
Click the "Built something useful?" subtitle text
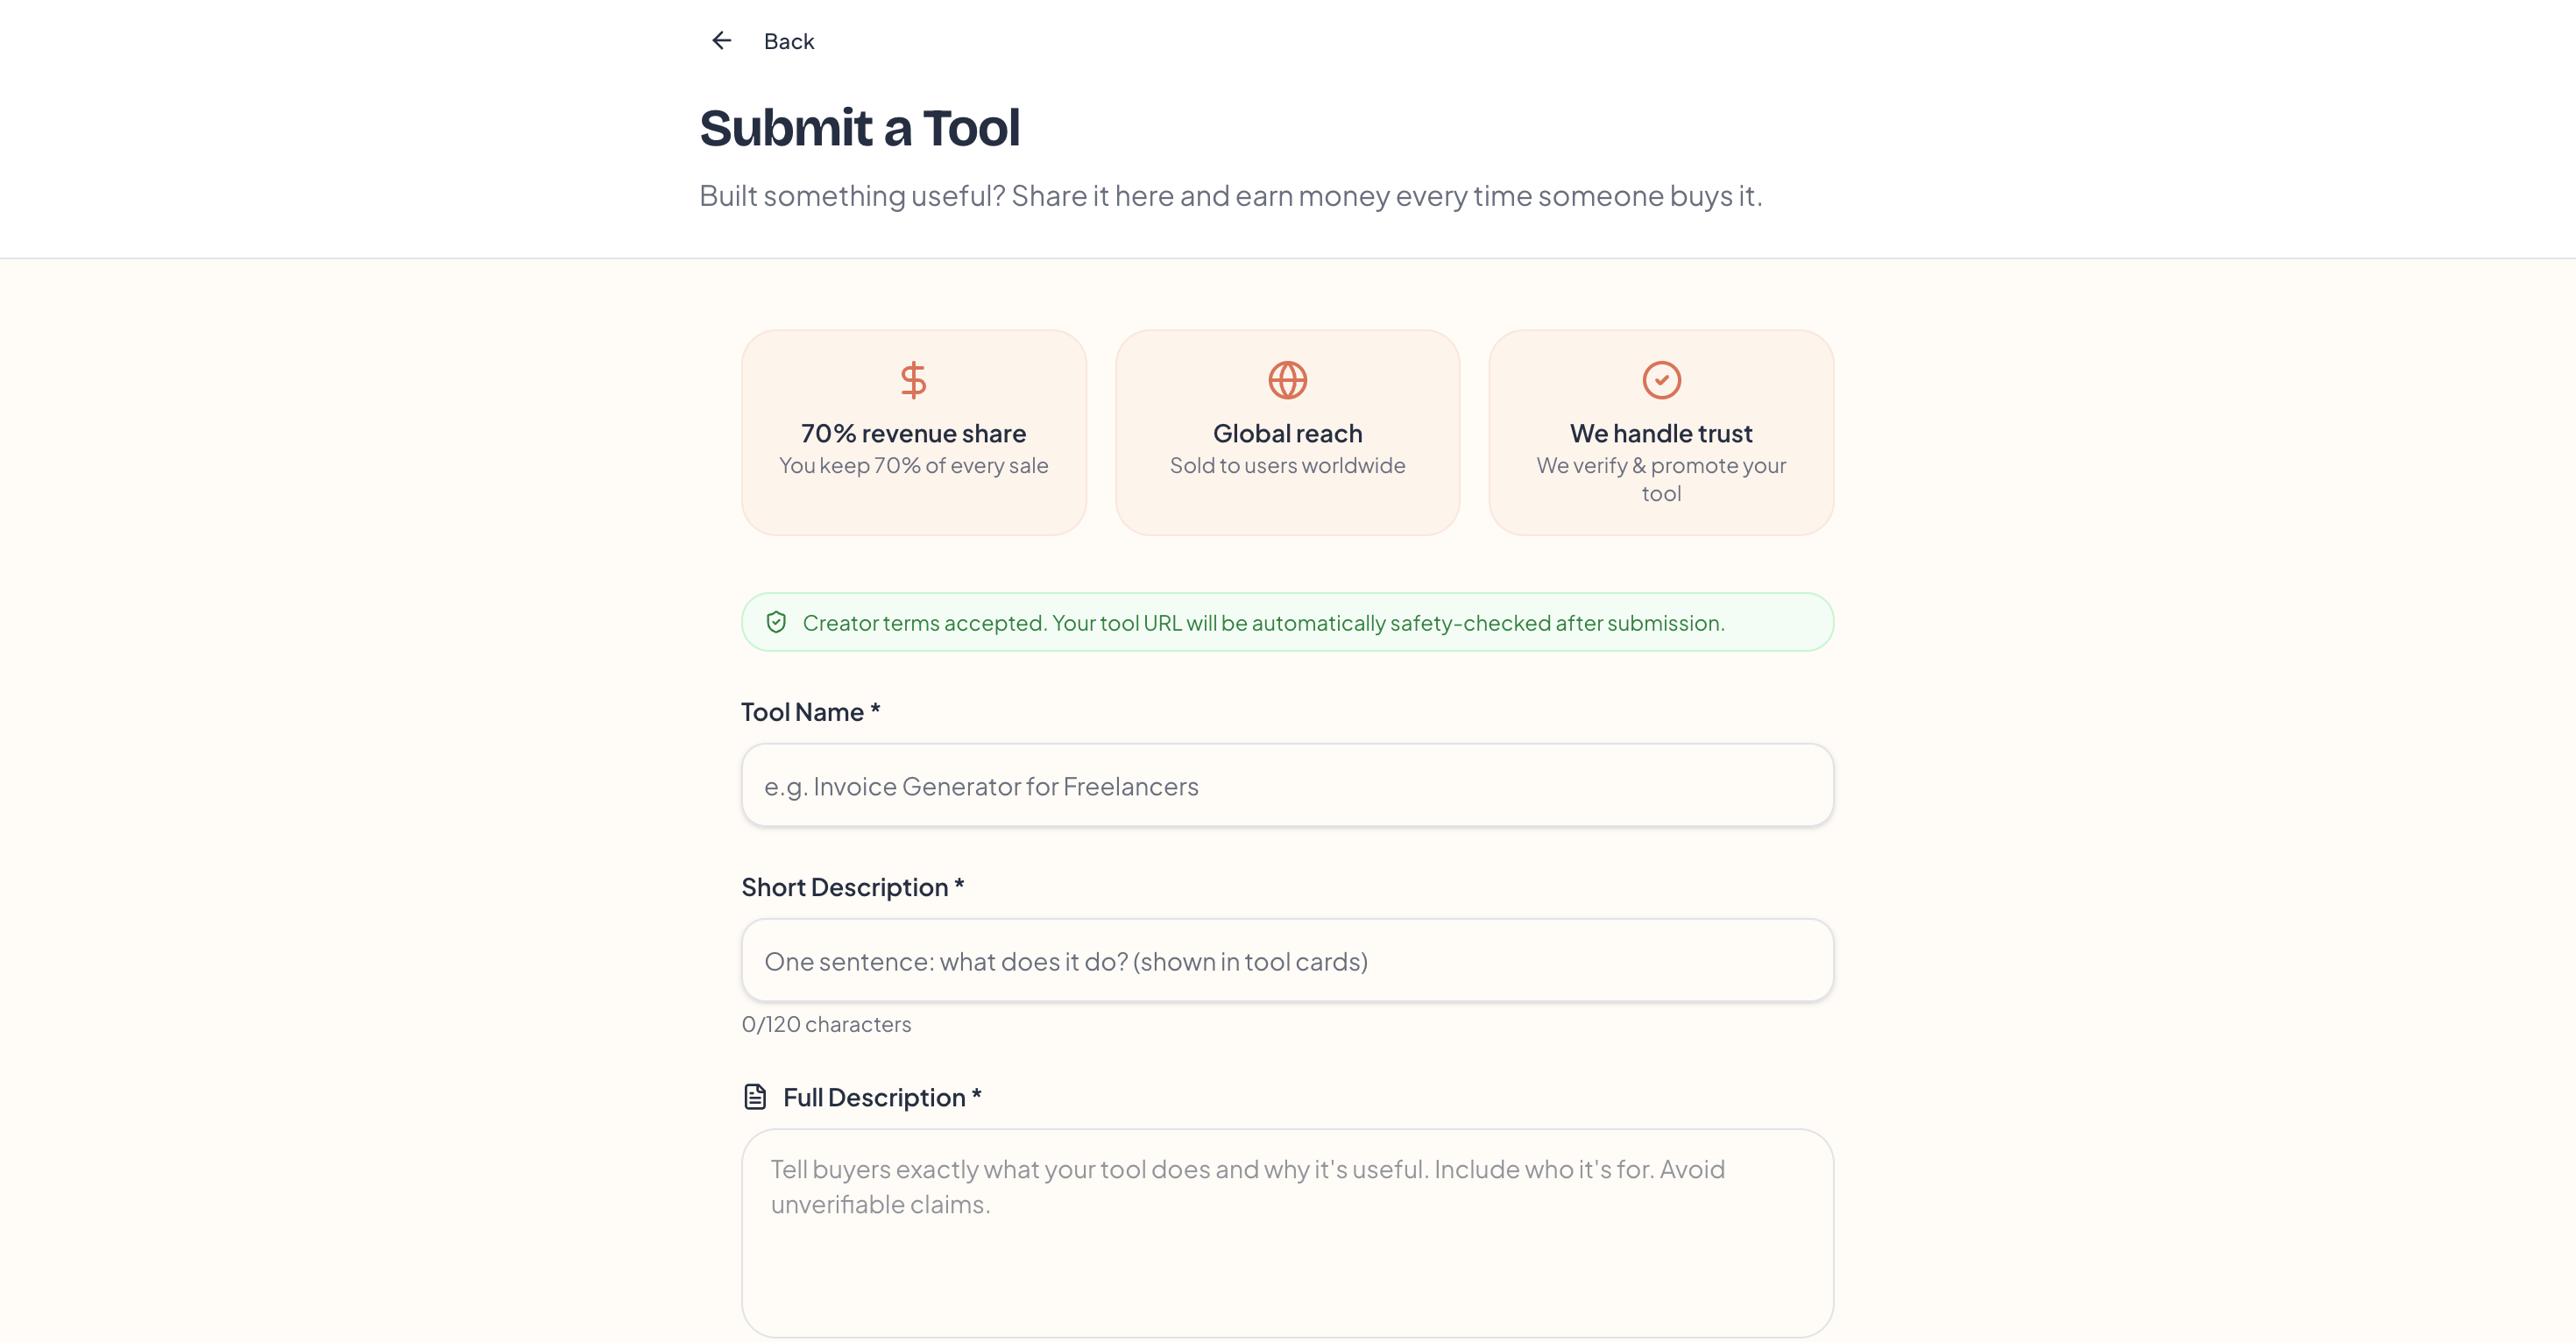click(1230, 195)
